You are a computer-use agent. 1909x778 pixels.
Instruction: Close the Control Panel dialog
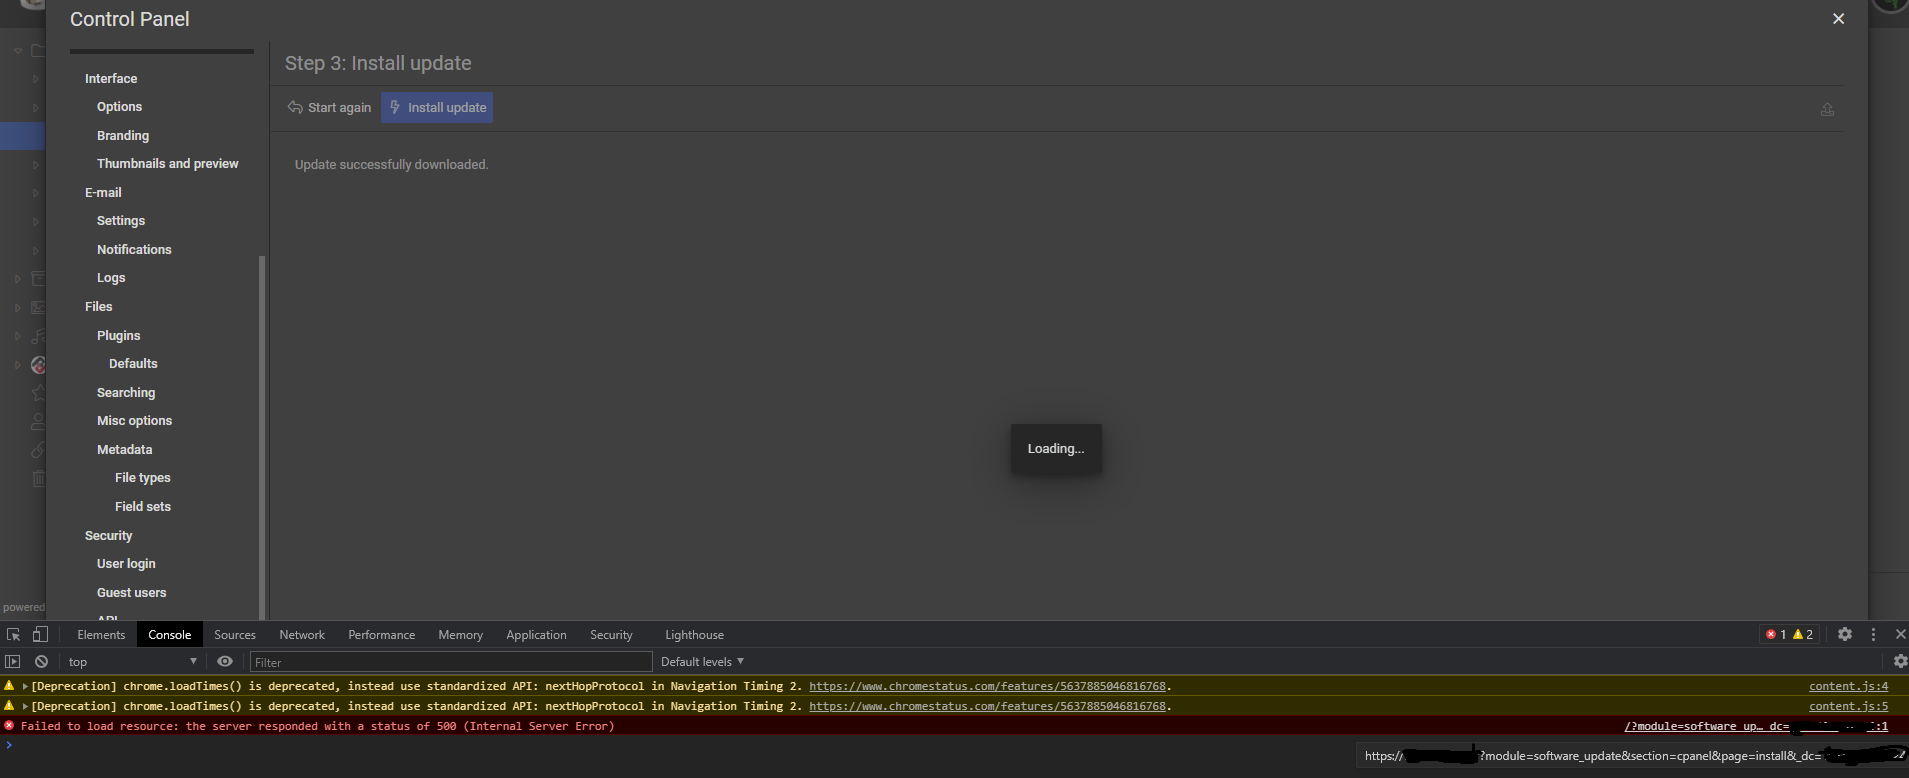click(1838, 19)
